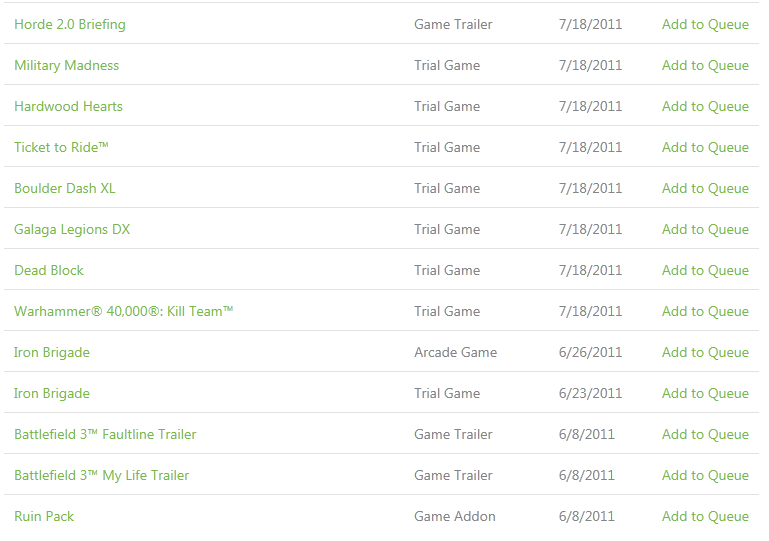
Task: Open the Boulder Dash XL entry
Action: tap(65, 188)
